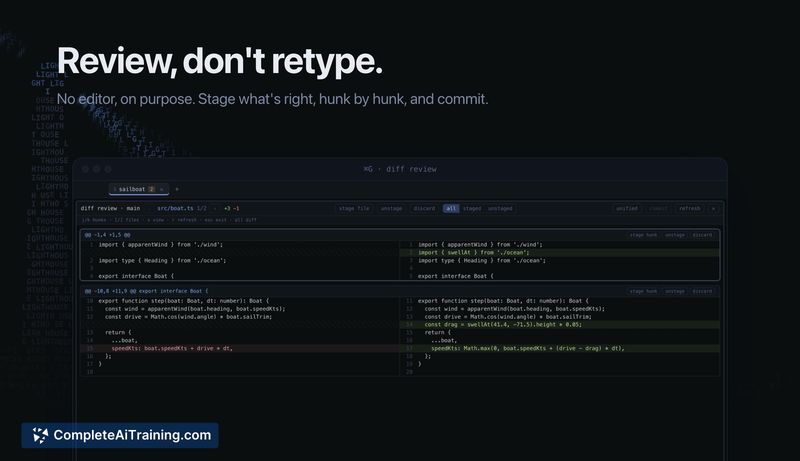Screen dimensions: 800x461
Task: Unstage the hunk @@ -10,8 +11,9 @@
Action: tap(674, 291)
